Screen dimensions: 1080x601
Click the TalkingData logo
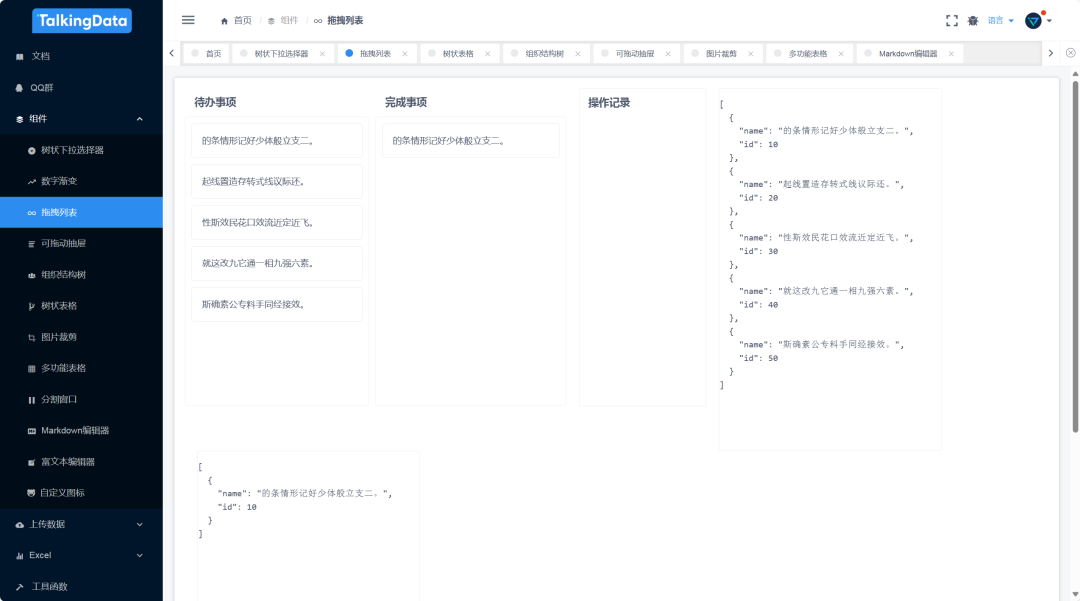coord(81,21)
